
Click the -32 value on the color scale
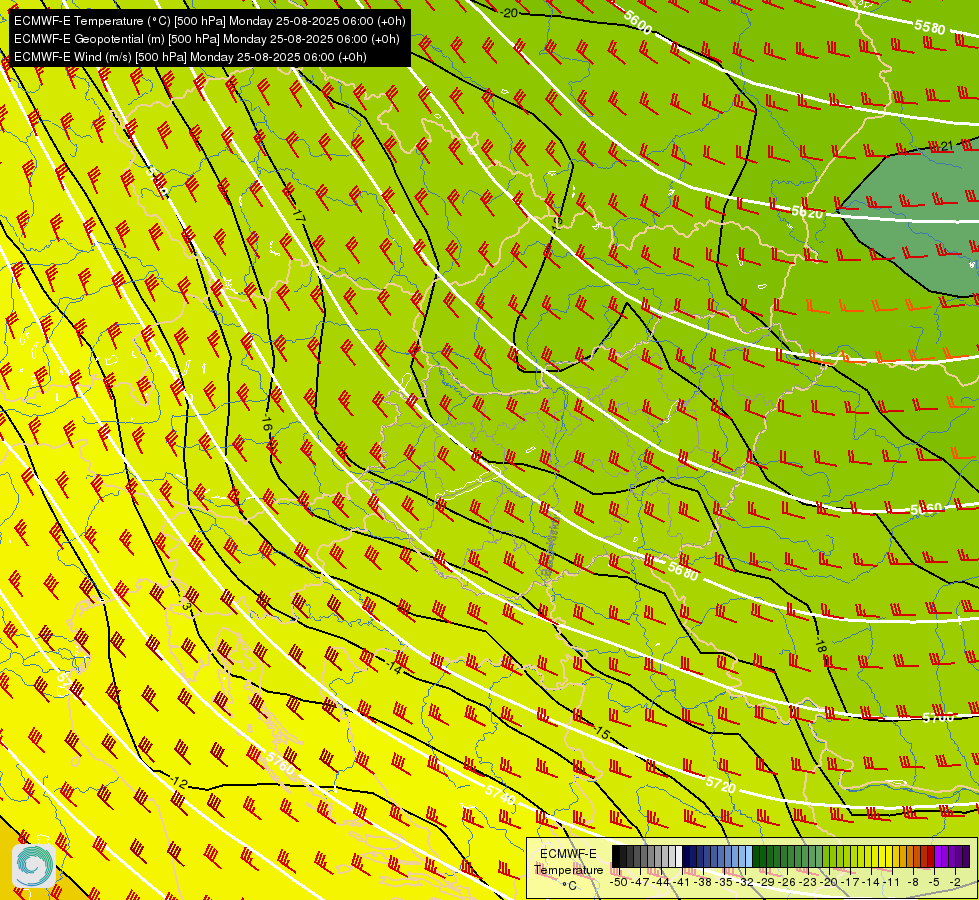746,882
